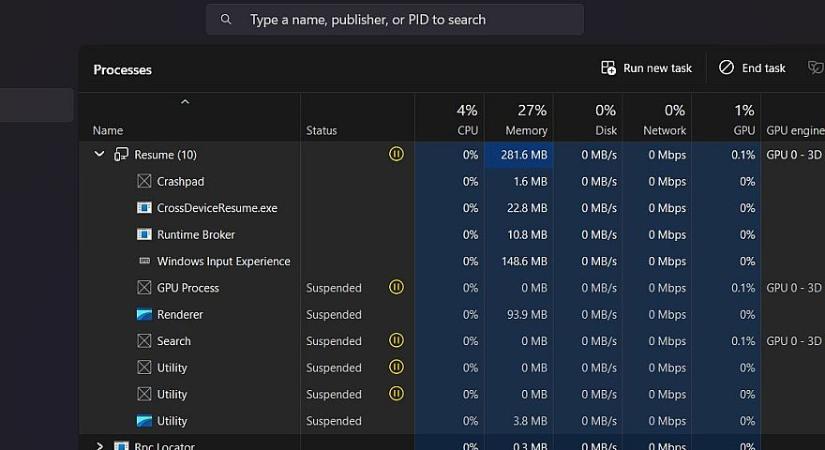
Task: Click the CrossDeviceResume.exe process icon
Action: tap(144, 208)
